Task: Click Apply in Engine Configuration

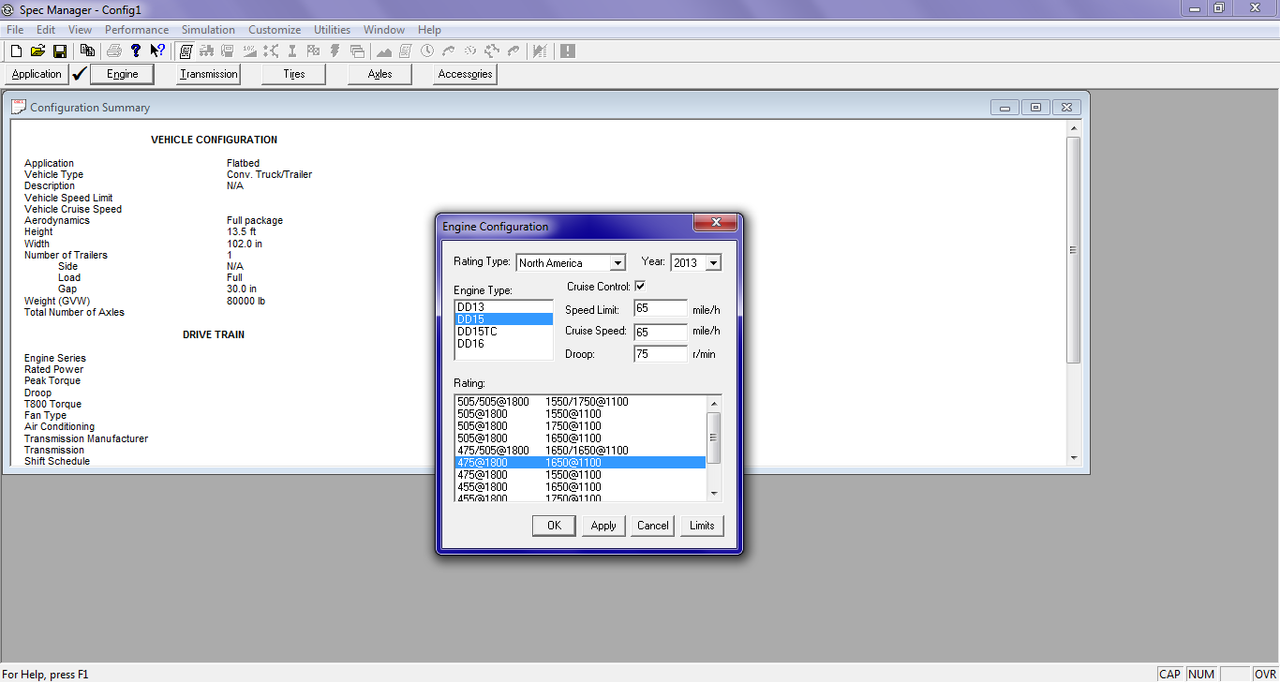Action: [603, 525]
